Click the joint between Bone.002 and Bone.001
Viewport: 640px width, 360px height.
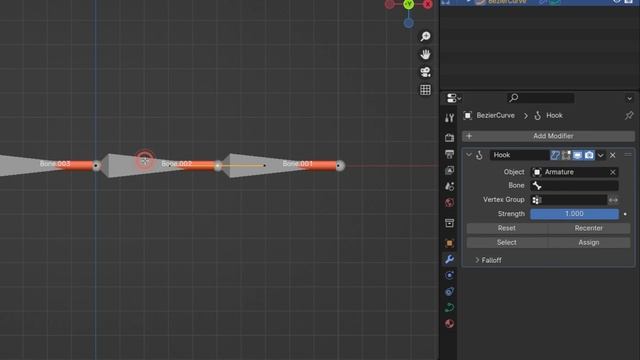[218, 165]
